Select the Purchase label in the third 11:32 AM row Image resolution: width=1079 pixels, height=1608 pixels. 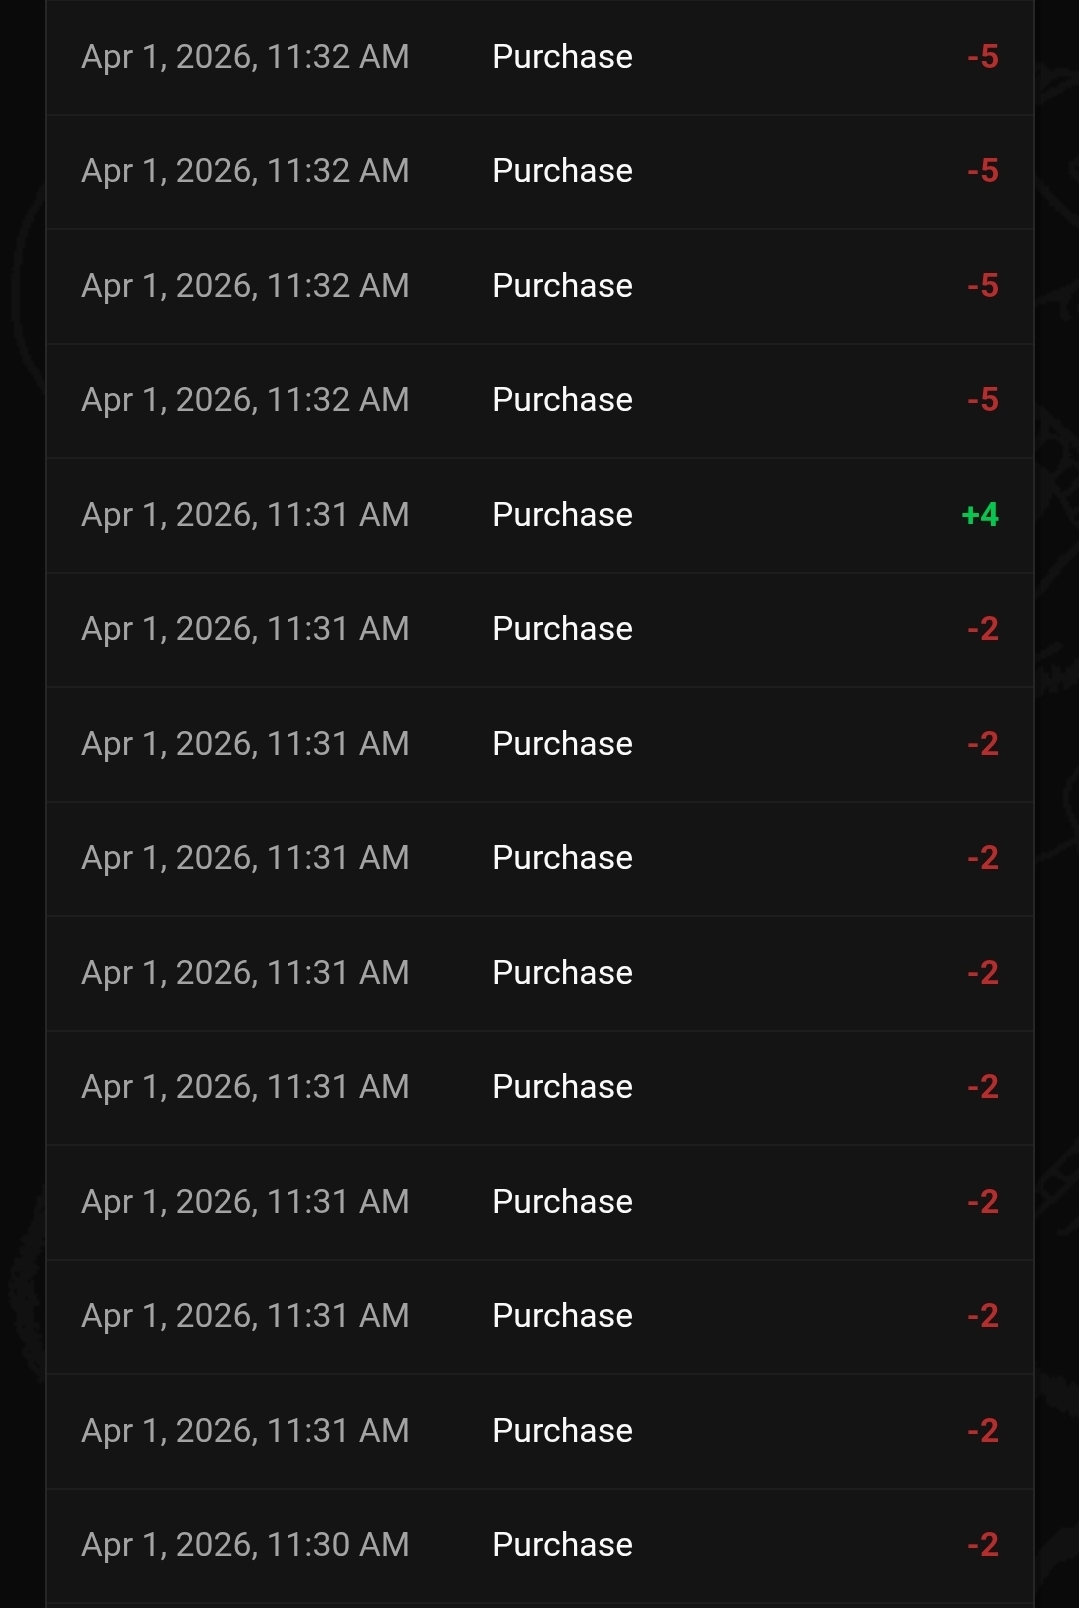click(562, 286)
